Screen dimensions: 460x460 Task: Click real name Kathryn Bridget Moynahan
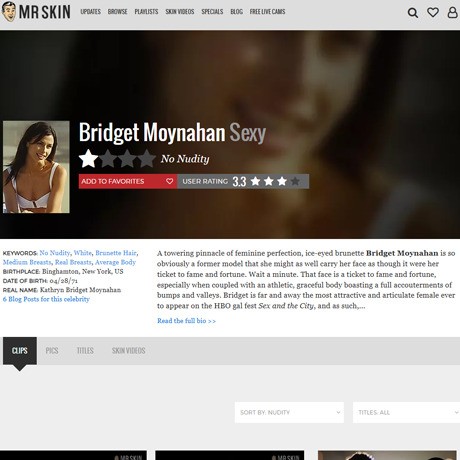tap(80, 290)
